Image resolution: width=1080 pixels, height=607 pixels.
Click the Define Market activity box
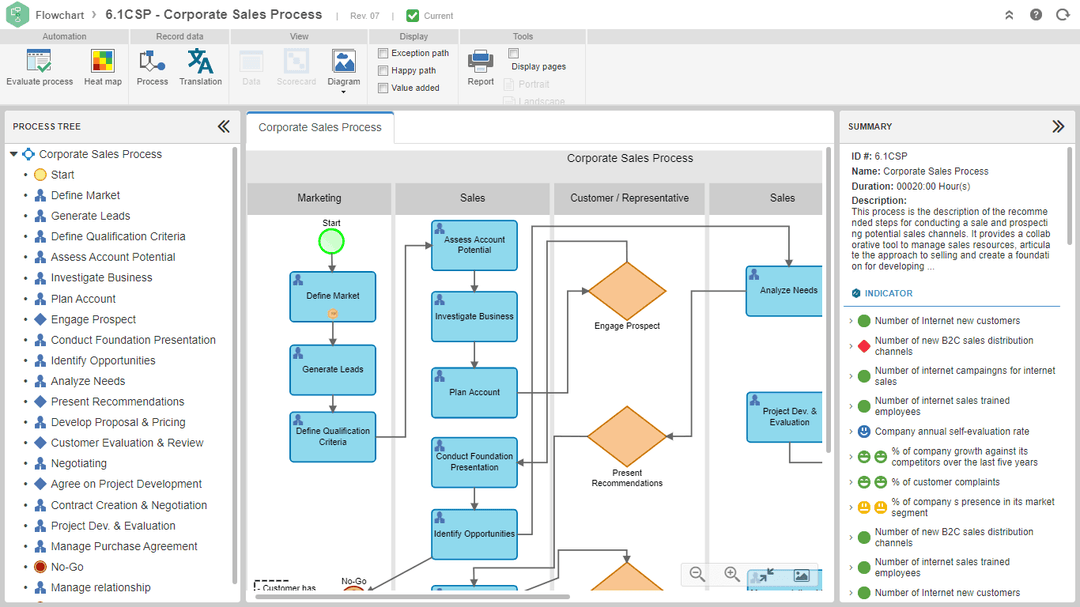(x=332, y=296)
